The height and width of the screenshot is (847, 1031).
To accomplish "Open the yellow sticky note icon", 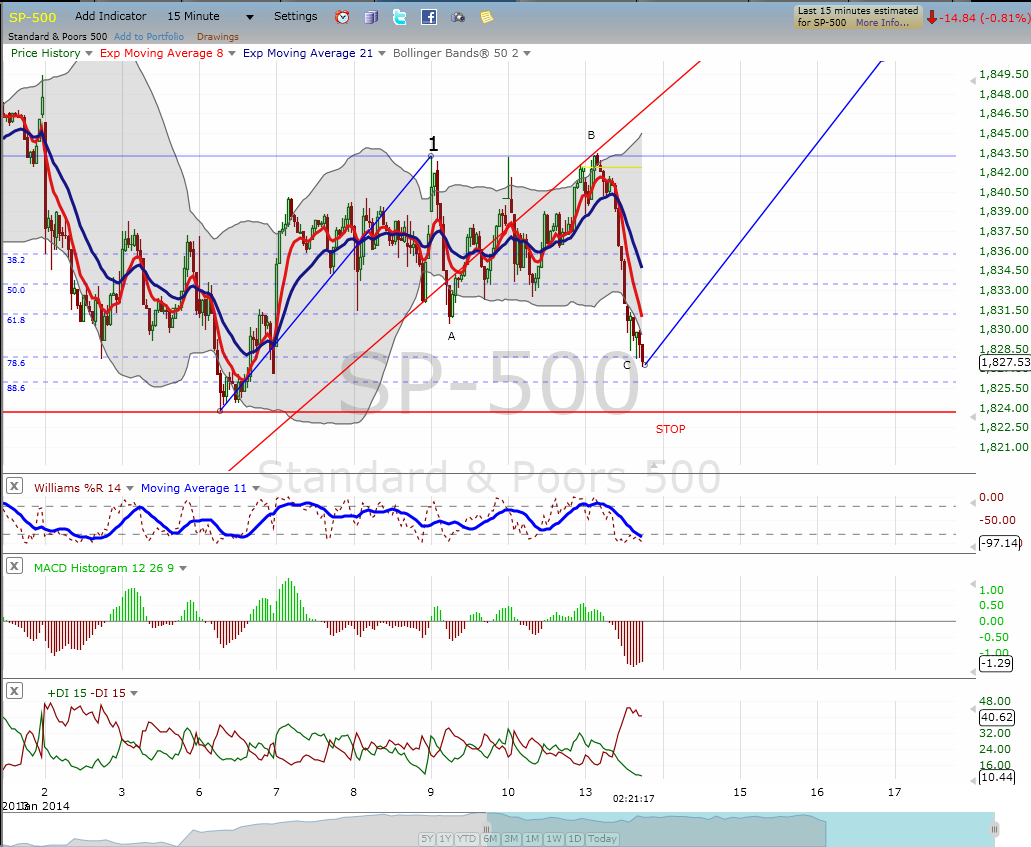I will [487, 17].
